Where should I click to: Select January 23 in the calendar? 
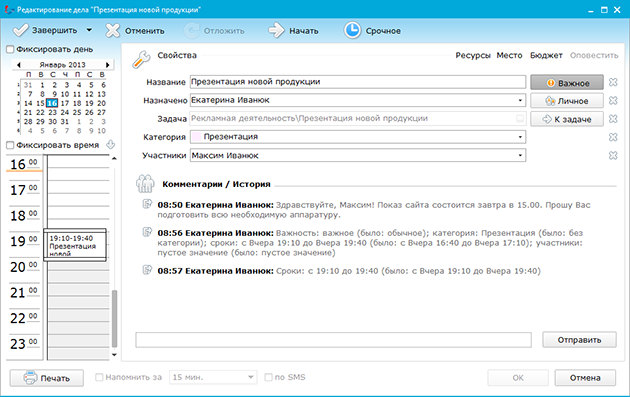[x=52, y=113]
